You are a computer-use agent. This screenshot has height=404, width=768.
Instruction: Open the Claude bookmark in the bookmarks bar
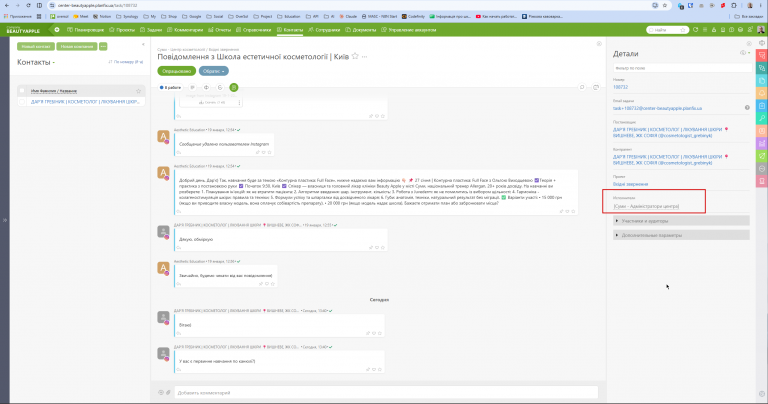click(x=348, y=16)
